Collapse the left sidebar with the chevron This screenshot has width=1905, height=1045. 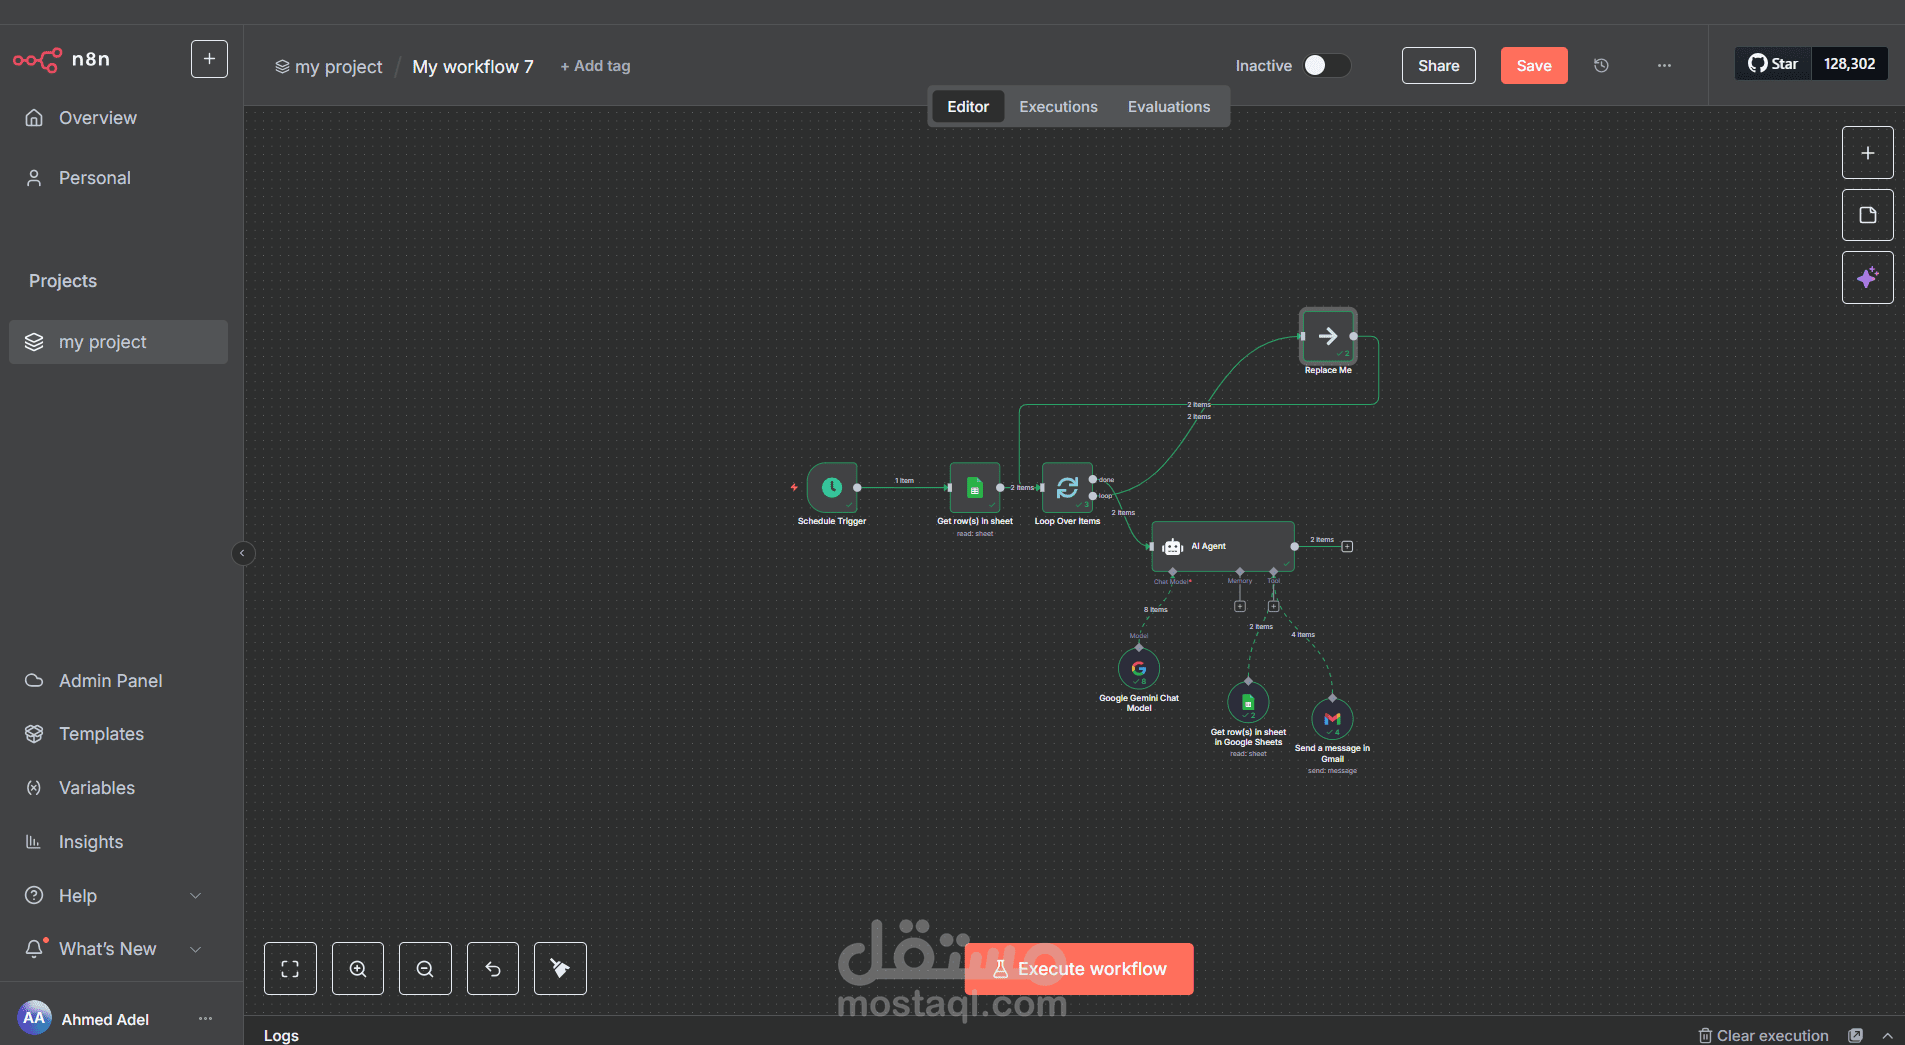(242, 553)
